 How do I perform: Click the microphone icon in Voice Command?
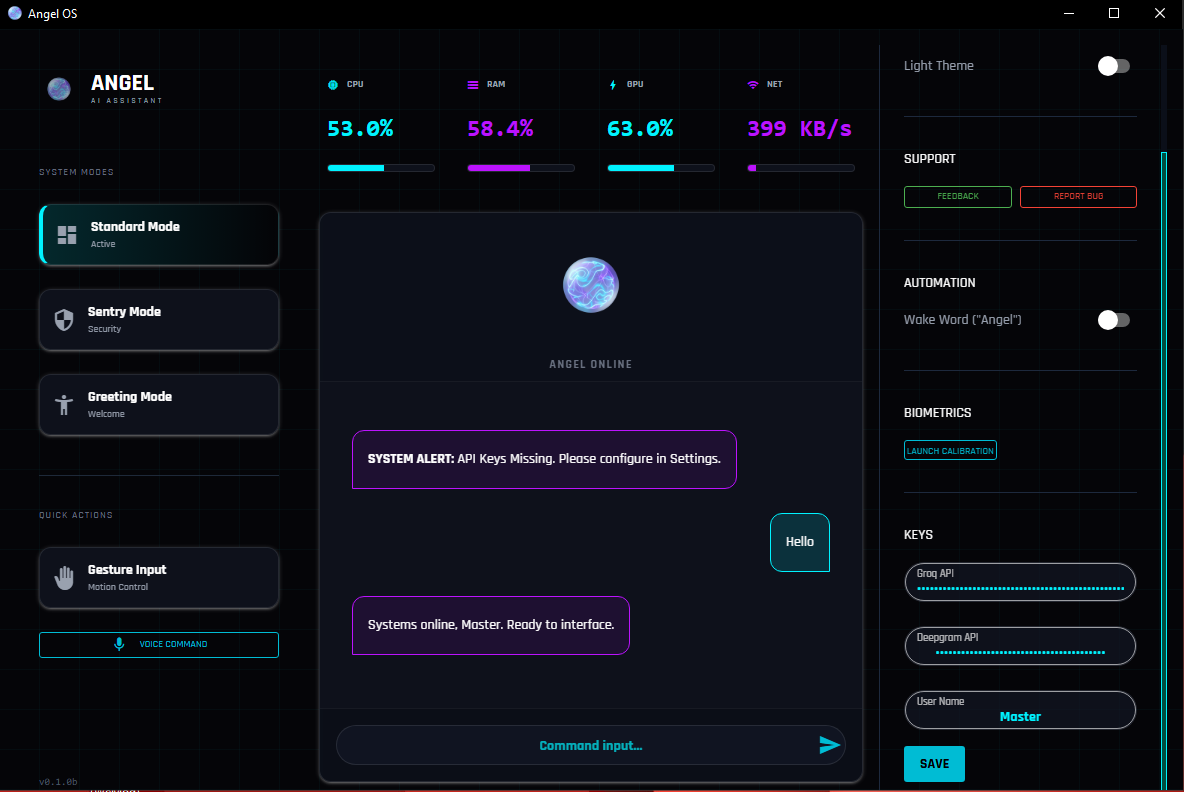pos(119,644)
